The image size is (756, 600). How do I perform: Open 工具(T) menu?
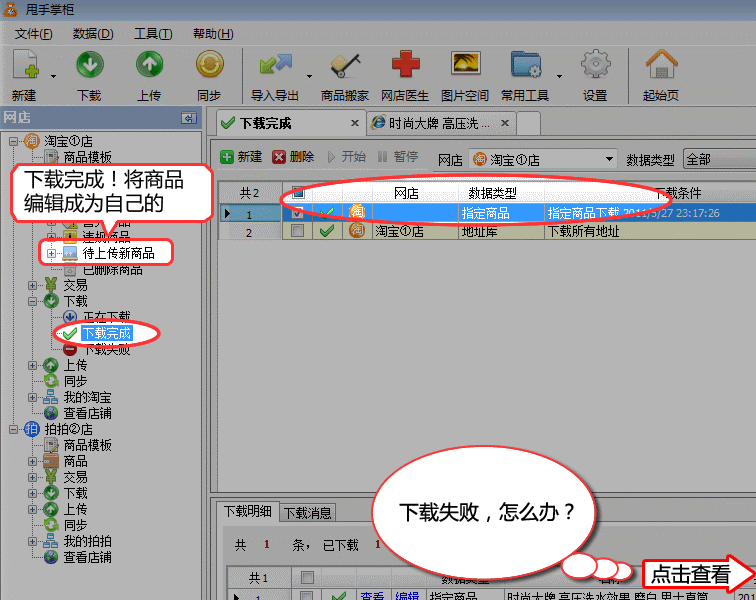click(x=153, y=34)
